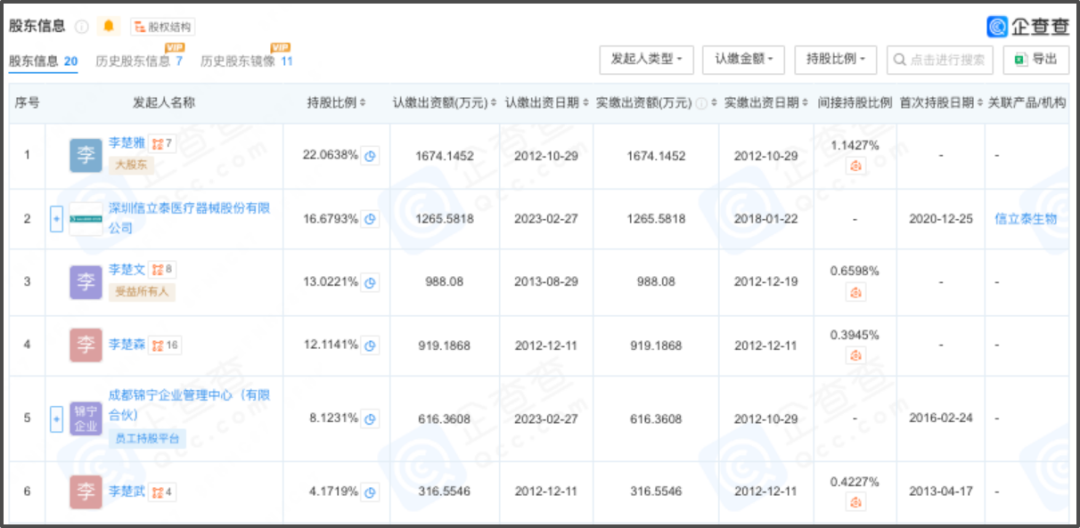Open pie chart icon for 李楚雅's 22.0638%

tap(370, 155)
